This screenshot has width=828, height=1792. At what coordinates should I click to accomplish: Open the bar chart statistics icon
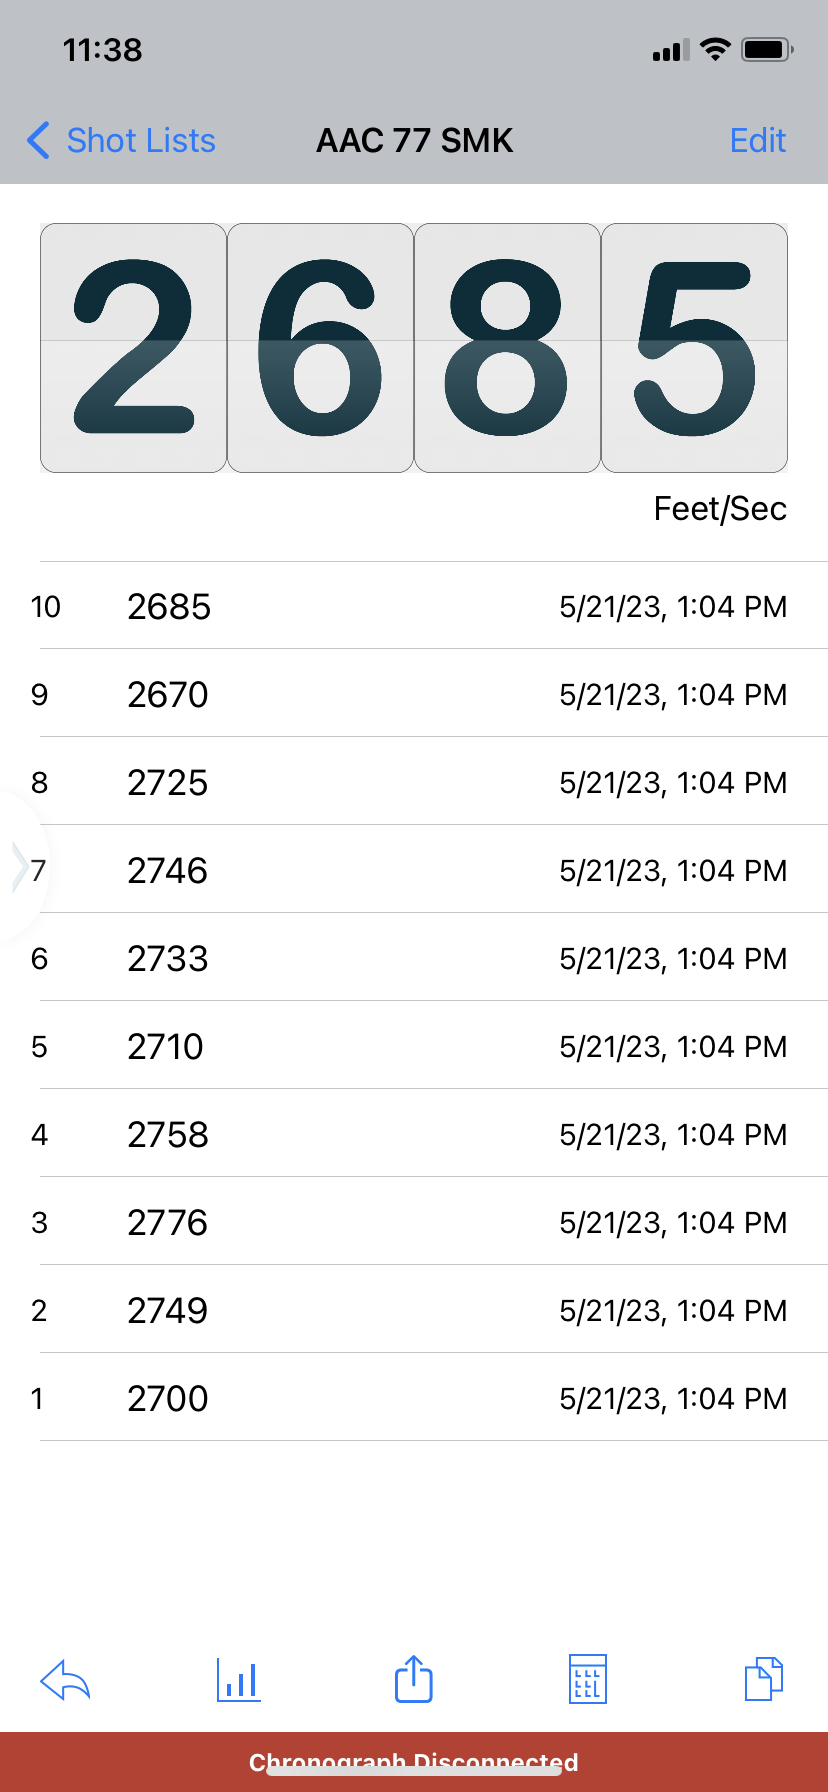(x=238, y=1680)
